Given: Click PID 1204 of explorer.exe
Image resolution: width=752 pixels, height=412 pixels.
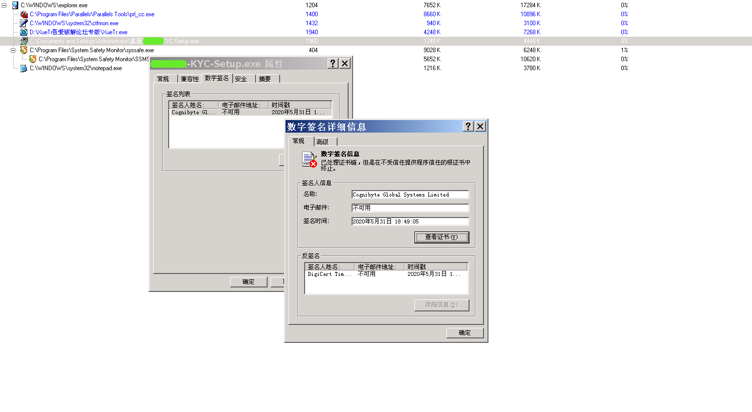Looking at the screenshot, I should pos(312,5).
